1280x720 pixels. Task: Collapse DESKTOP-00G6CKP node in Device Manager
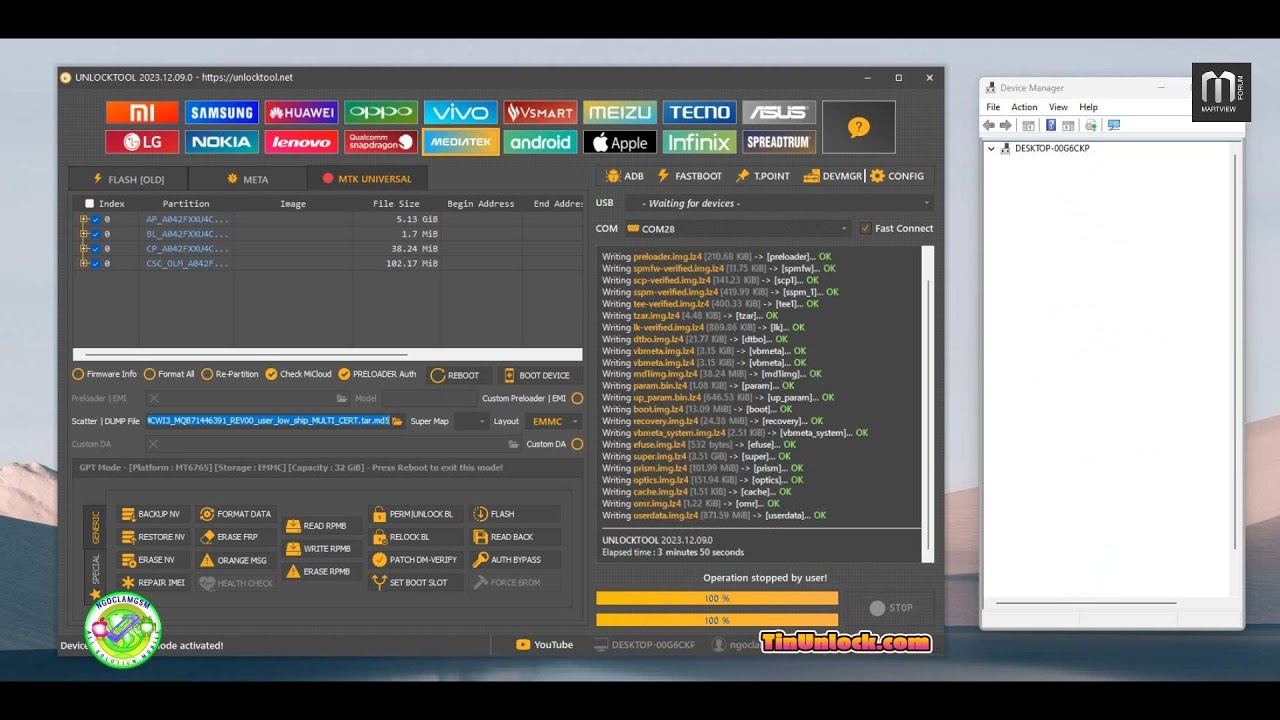click(x=991, y=149)
